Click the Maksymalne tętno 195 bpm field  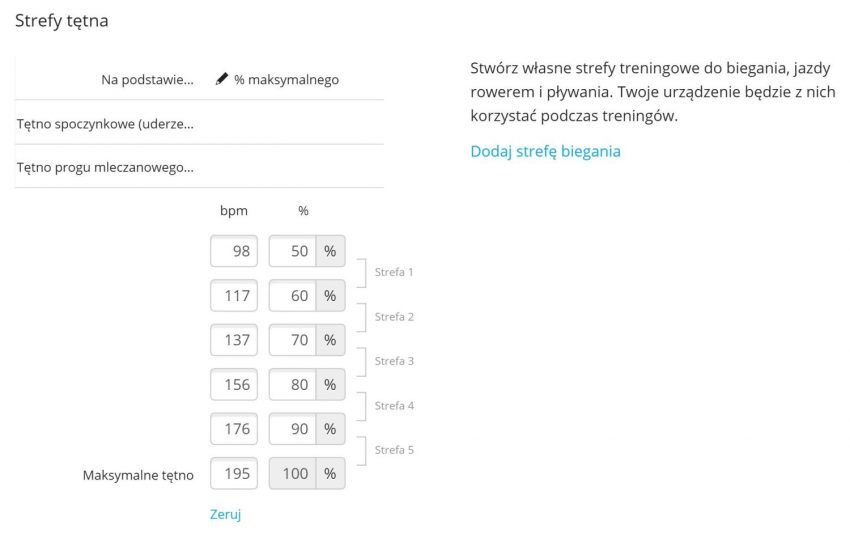(234, 473)
